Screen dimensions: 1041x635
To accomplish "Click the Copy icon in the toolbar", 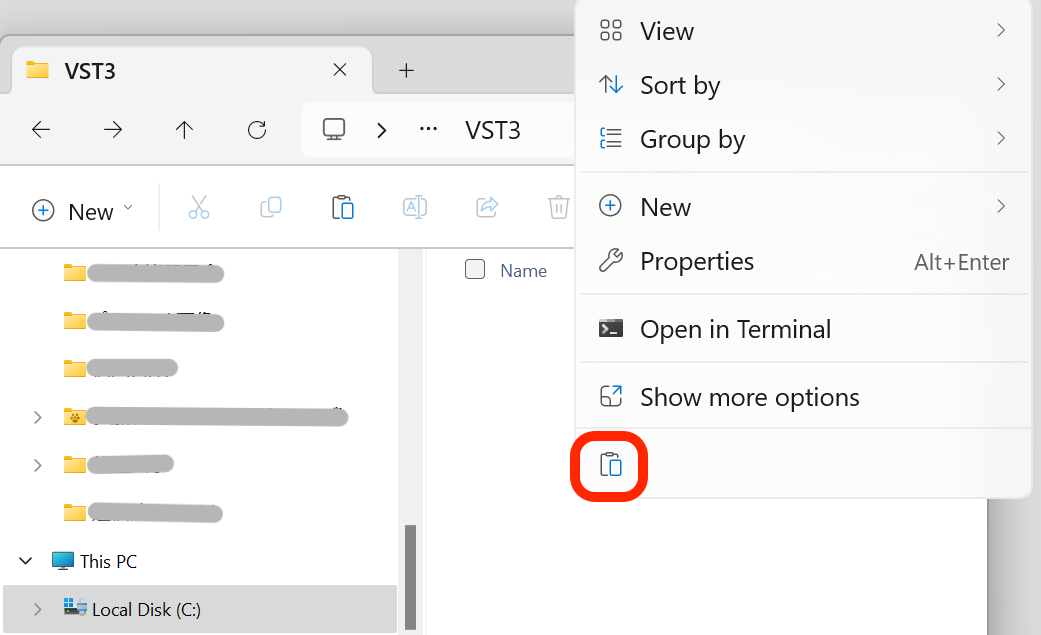I will click(271, 207).
